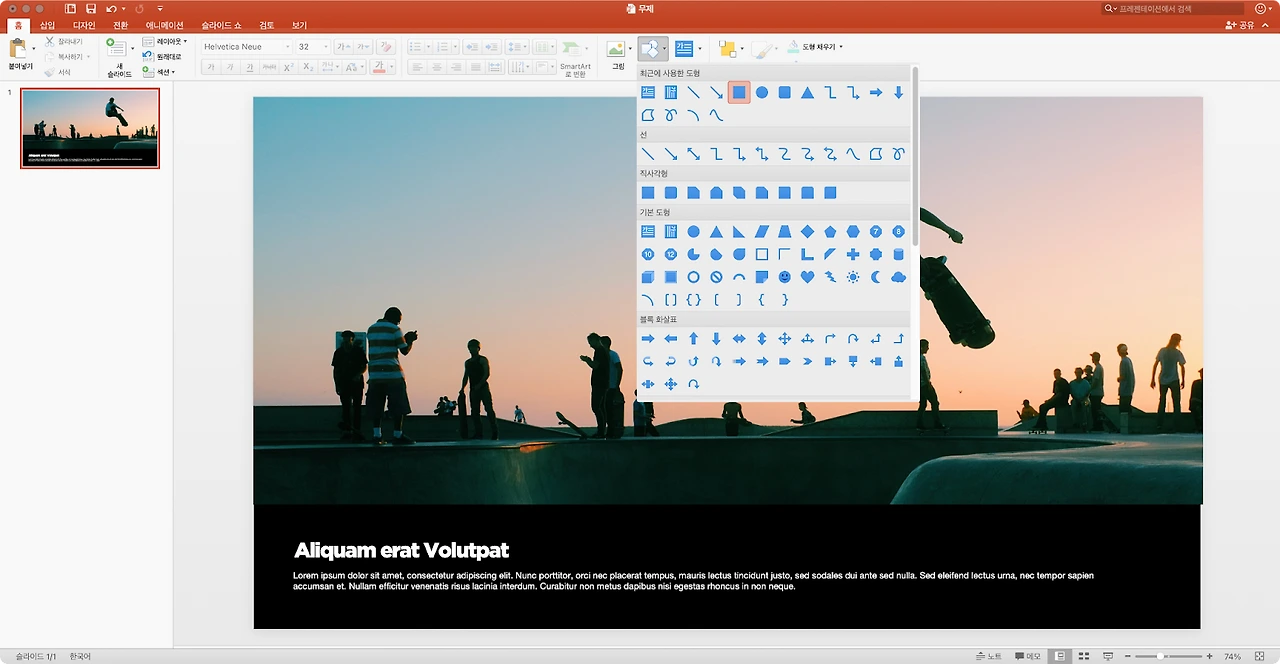The height and width of the screenshot is (664, 1280).
Task: Switch to the Animations (애니메이션) tab
Action: tap(164, 25)
